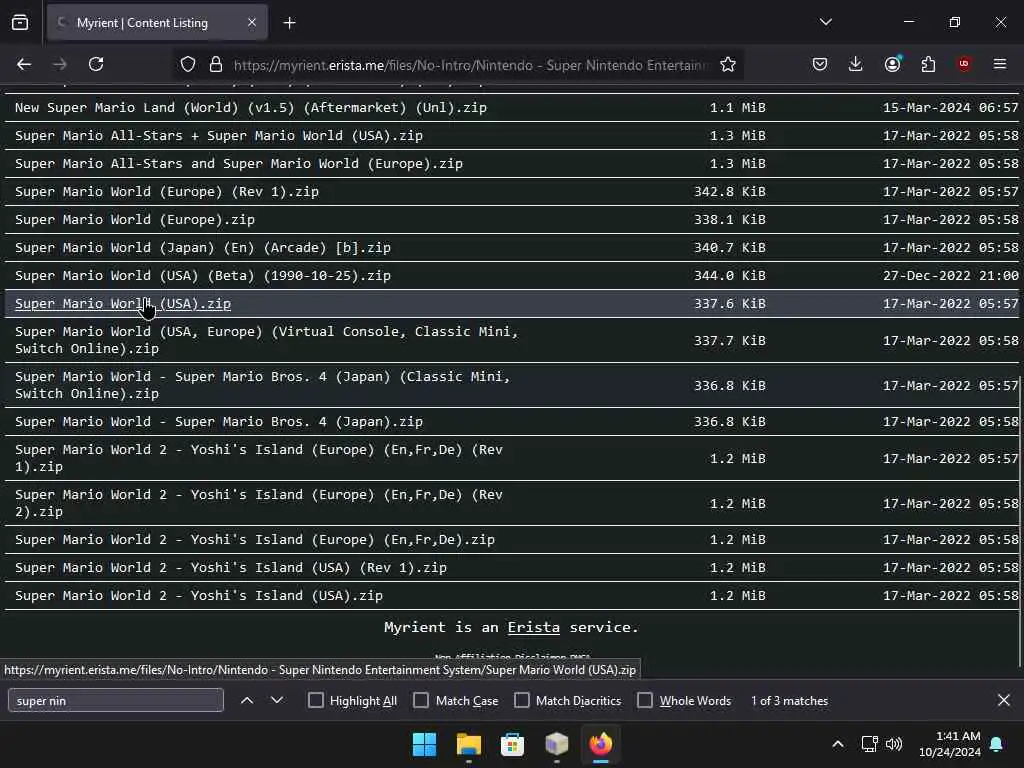Click the find bar search field
The image size is (1024, 768).
tap(116, 701)
